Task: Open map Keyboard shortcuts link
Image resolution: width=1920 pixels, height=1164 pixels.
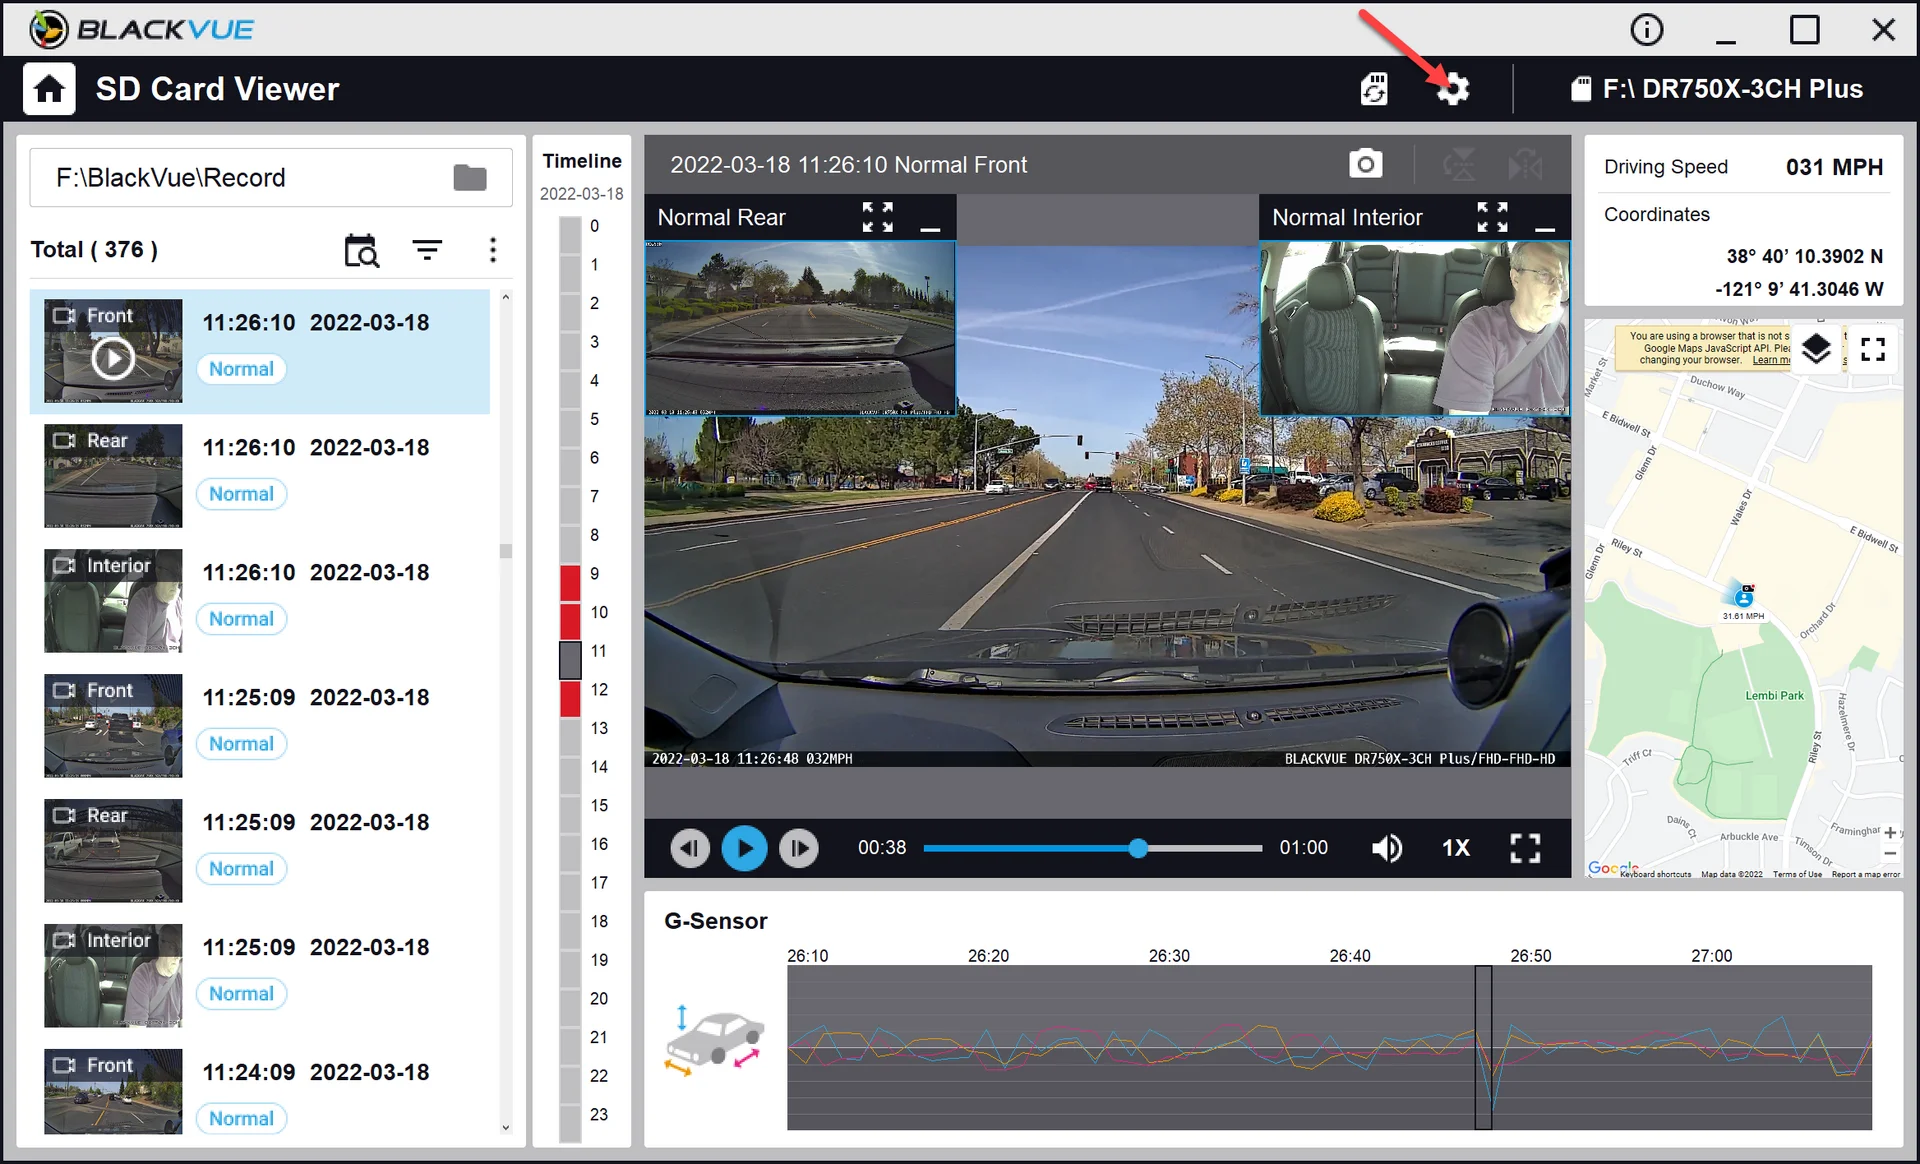Action: [x=1656, y=874]
